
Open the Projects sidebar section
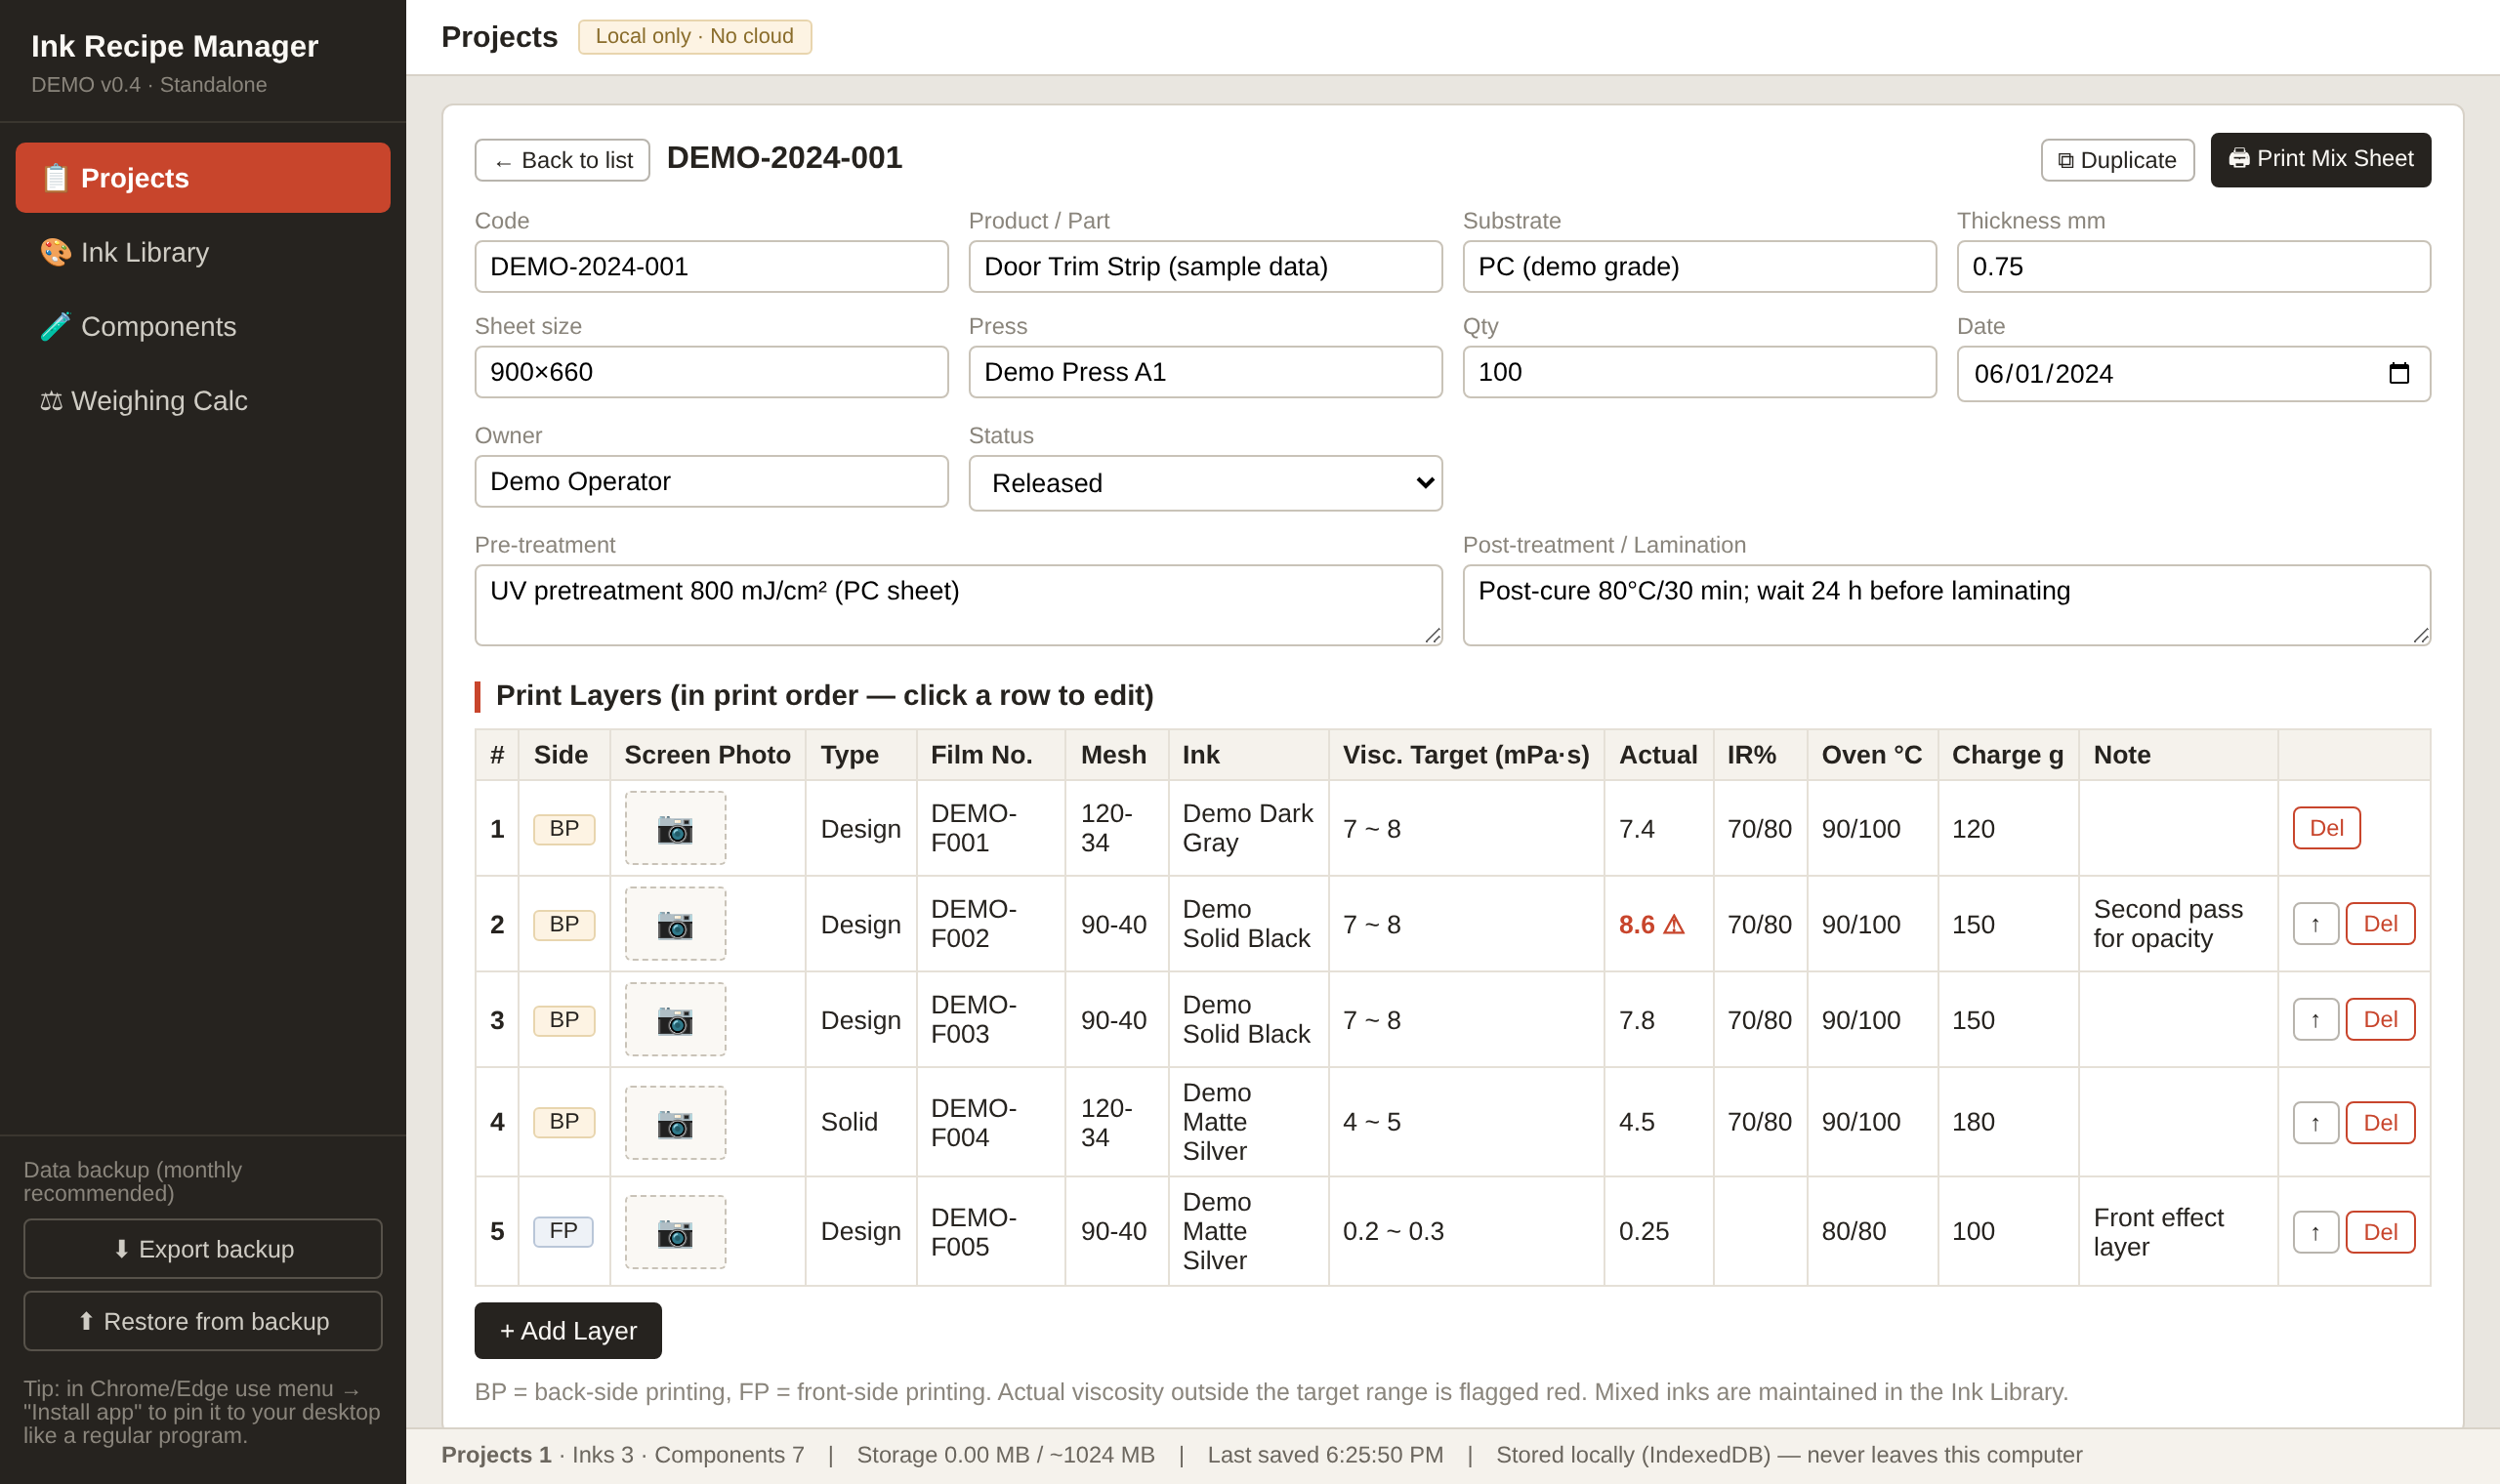click(203, 178)
